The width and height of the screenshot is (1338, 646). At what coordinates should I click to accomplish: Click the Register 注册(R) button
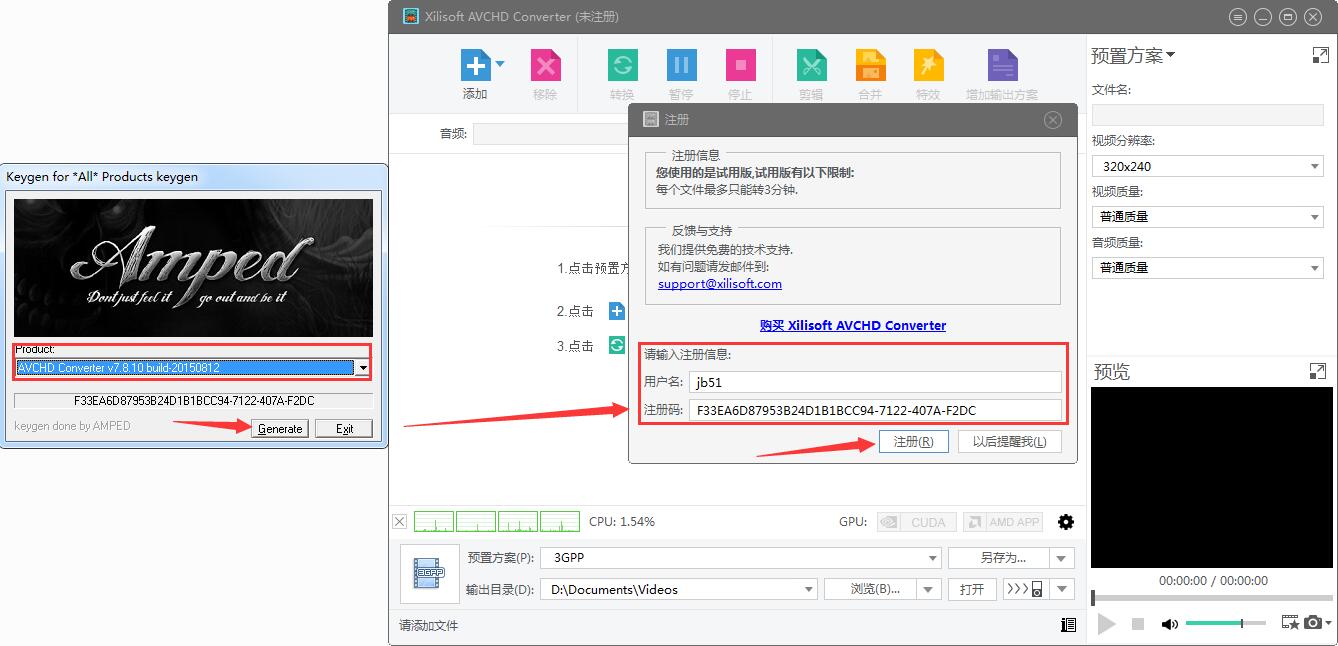[x=913, y=442]
